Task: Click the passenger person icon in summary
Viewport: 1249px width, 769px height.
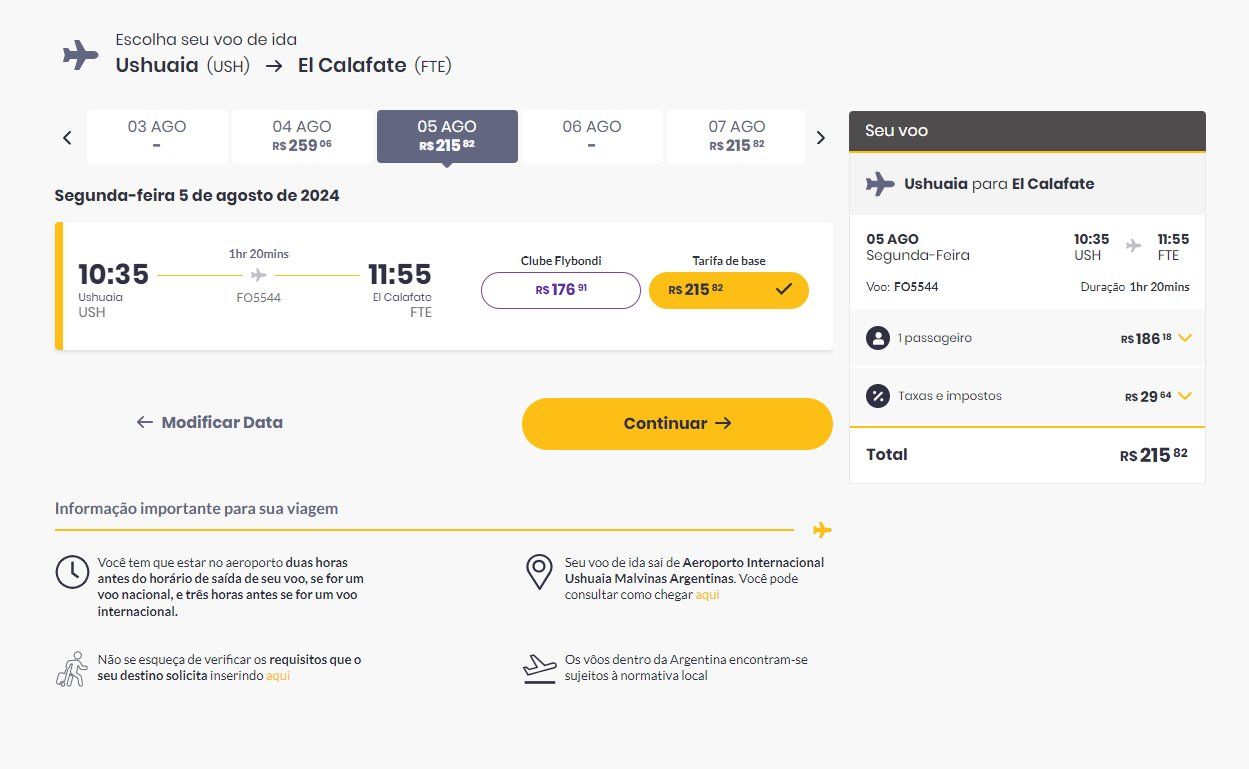Action: [878, 338]
